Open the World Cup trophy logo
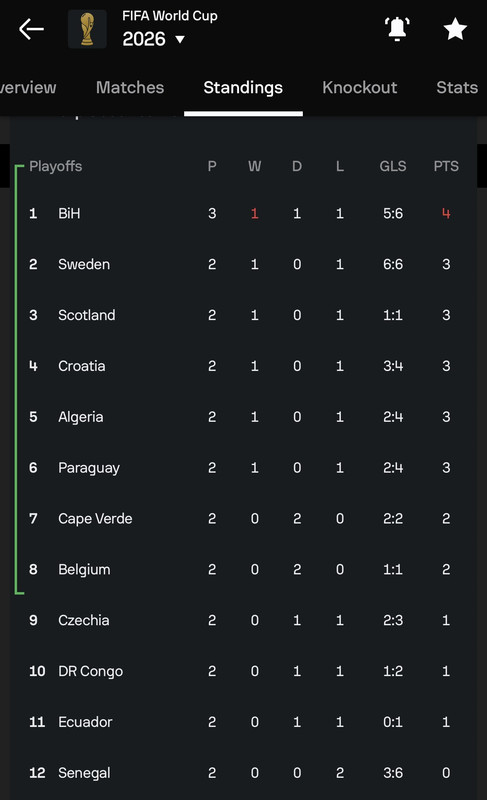This screenshot has width=487, height=800. pyautogui.click(x=87, y=29)
